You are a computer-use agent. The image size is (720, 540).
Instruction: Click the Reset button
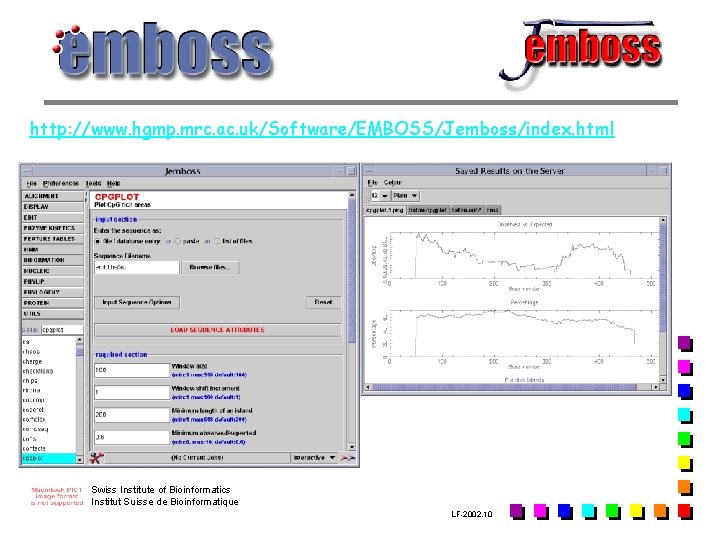tap(323, 302)
